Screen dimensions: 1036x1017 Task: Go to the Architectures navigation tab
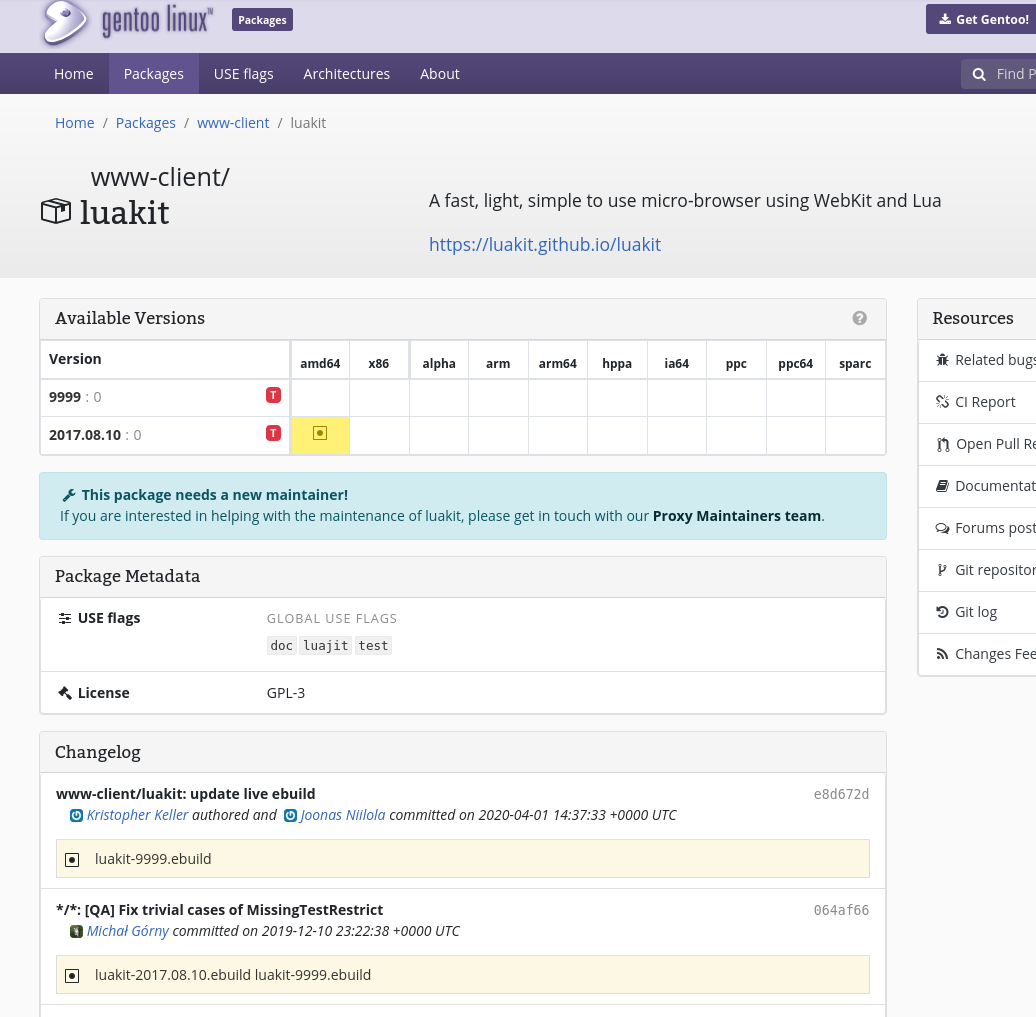346,74
